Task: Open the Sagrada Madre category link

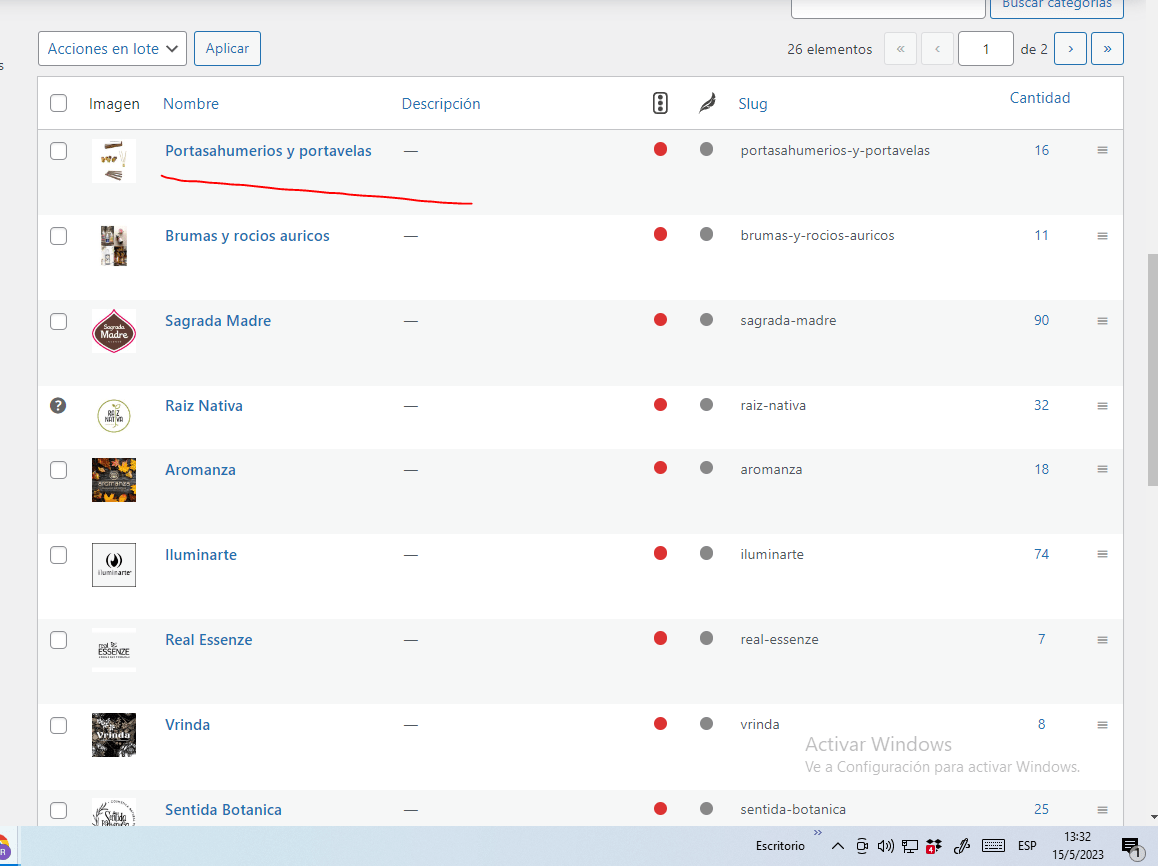Action: (218, 320)
